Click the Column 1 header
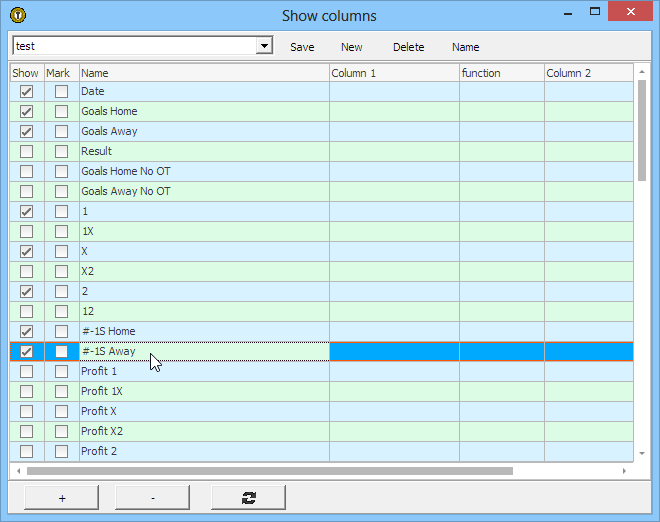660x522 pixels. (394, 73)
